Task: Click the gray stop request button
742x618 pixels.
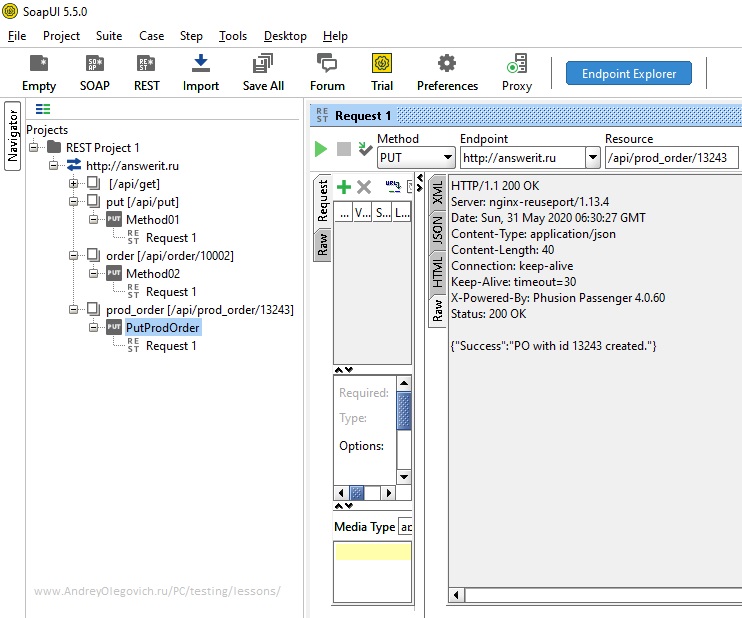Action: click(344, 149)
